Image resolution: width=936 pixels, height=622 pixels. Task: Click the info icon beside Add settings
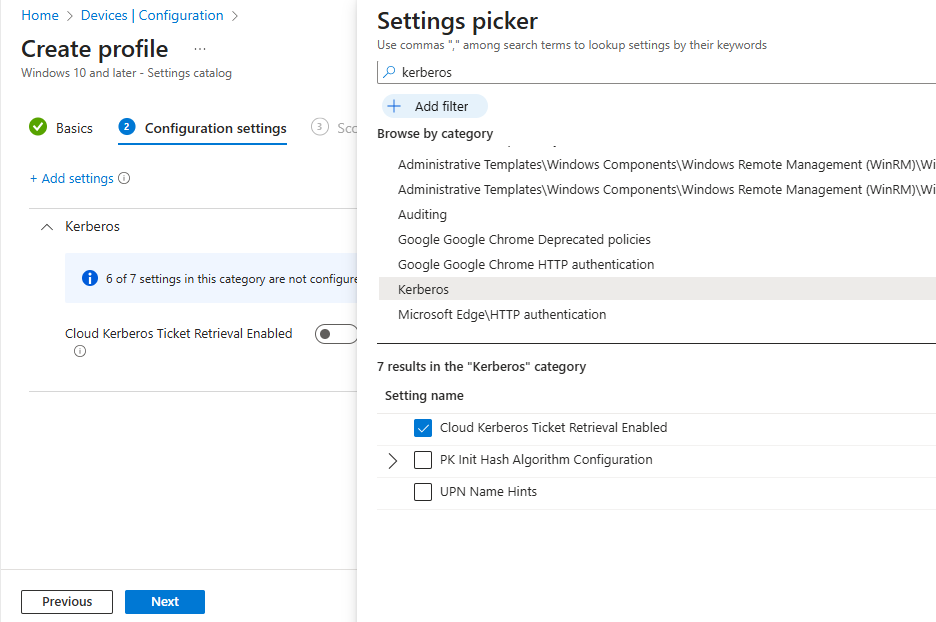[x=124, y=179]
